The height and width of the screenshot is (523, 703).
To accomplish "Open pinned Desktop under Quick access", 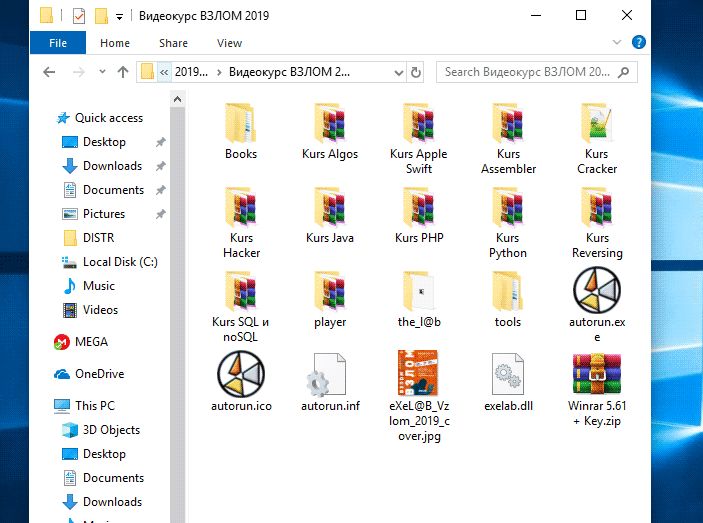I will pos(104,142).
